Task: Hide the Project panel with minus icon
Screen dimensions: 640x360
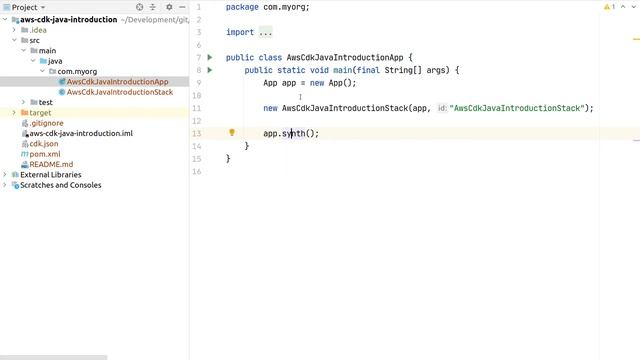Action: 182,7
